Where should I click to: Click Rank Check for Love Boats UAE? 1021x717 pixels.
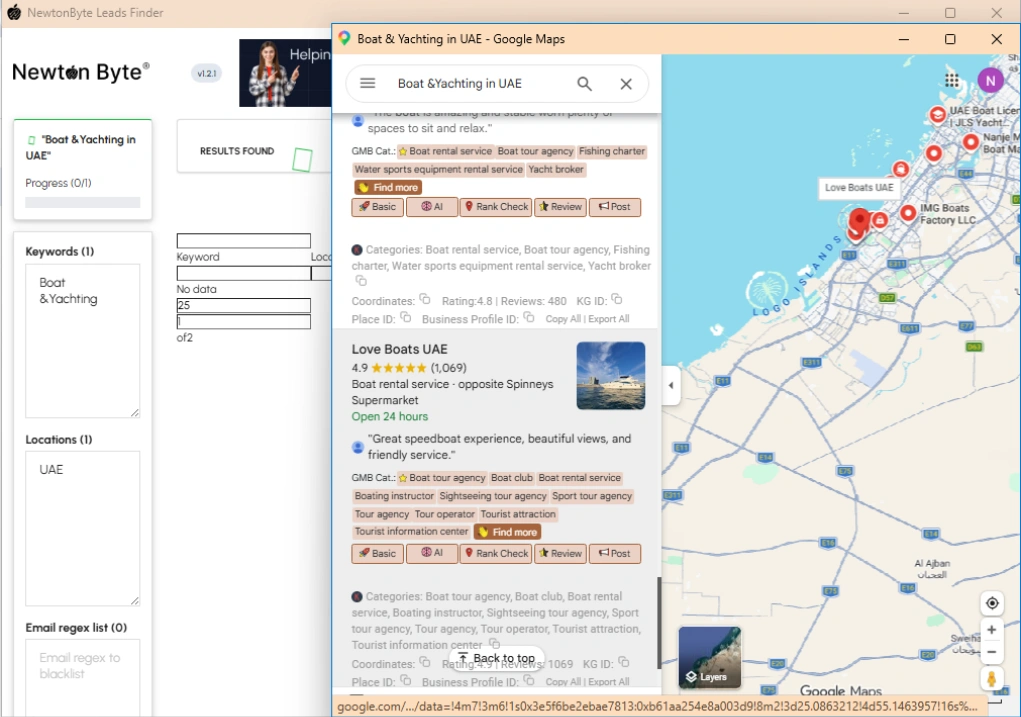[x=496, y=554]
